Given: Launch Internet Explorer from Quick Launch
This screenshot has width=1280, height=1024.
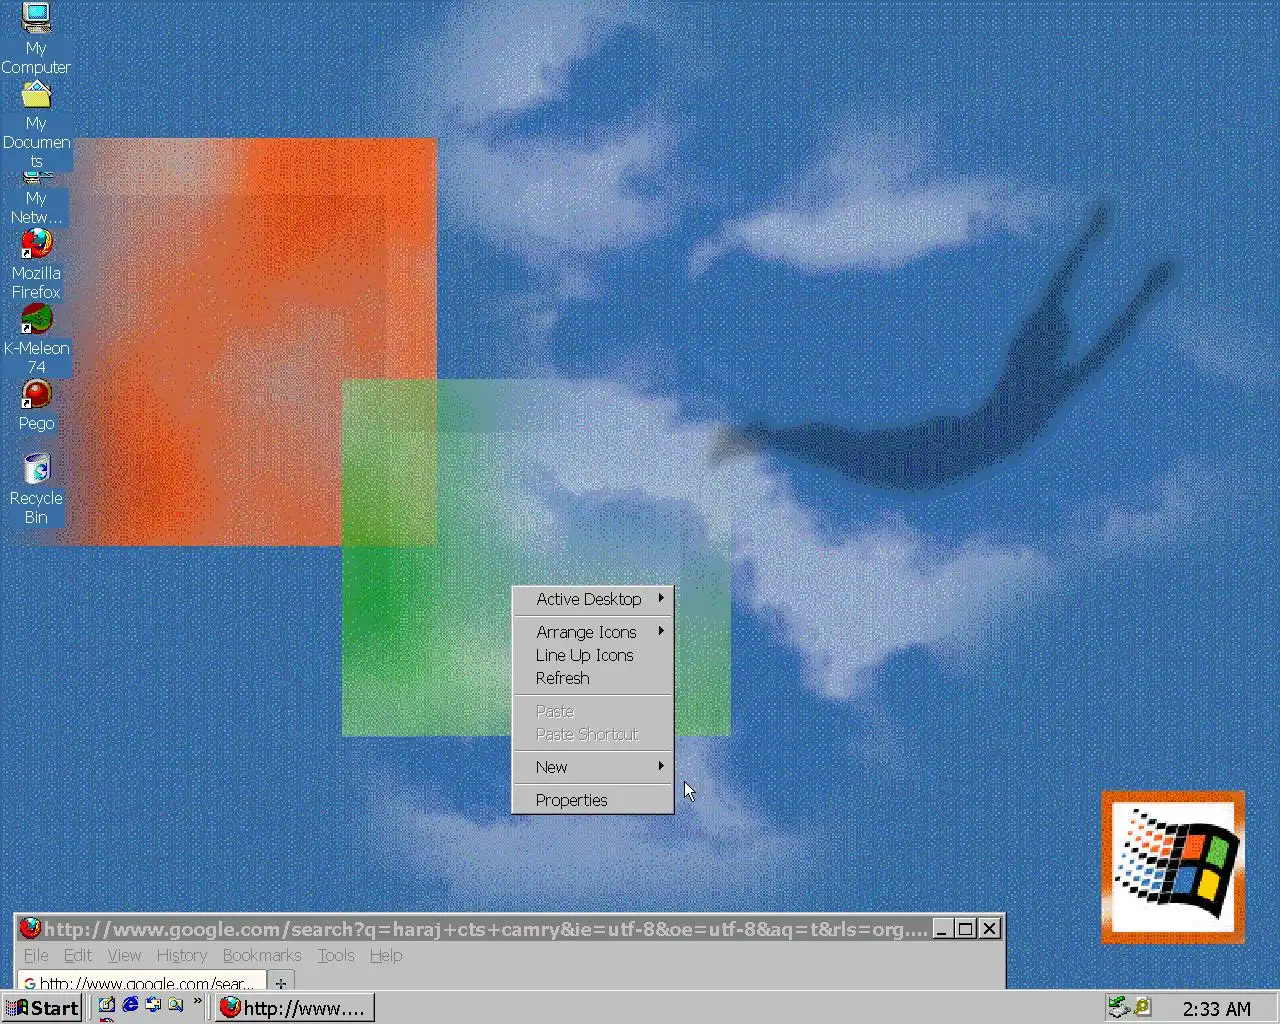Looking at the screenshot, I should pyautogui.click(x=130, y=1006).
